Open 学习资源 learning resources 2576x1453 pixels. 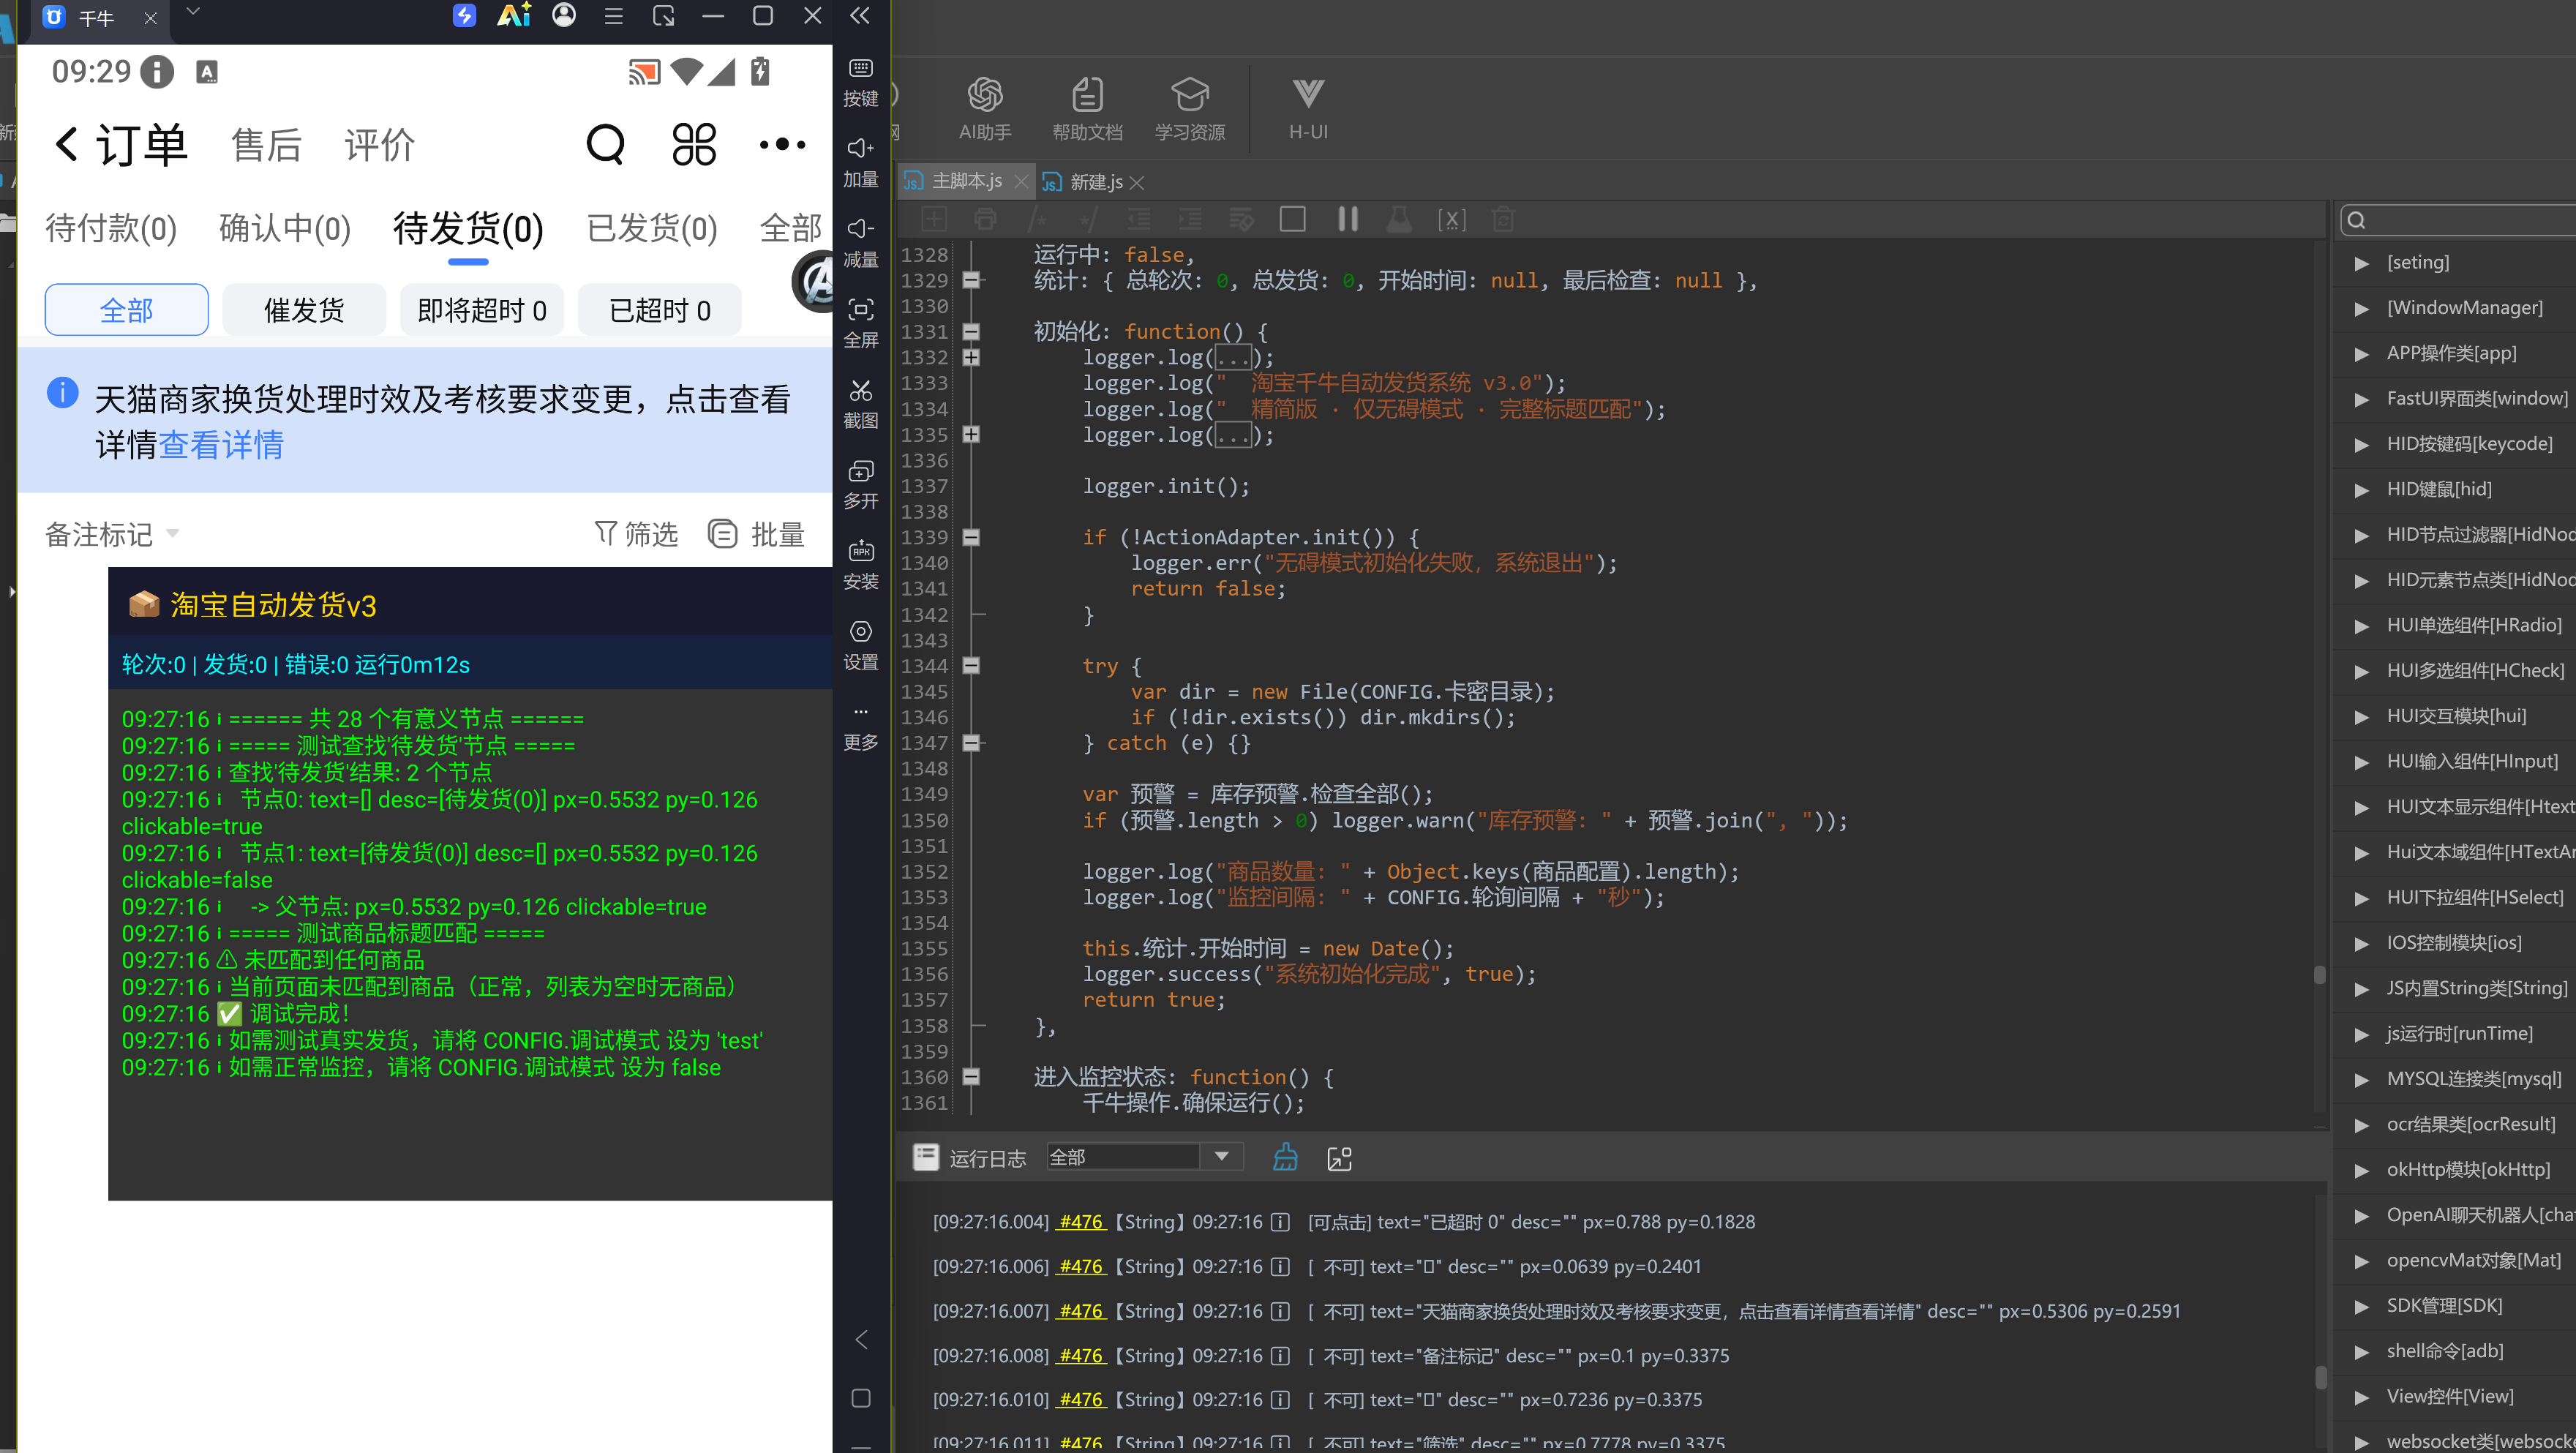coord(1189,109)
